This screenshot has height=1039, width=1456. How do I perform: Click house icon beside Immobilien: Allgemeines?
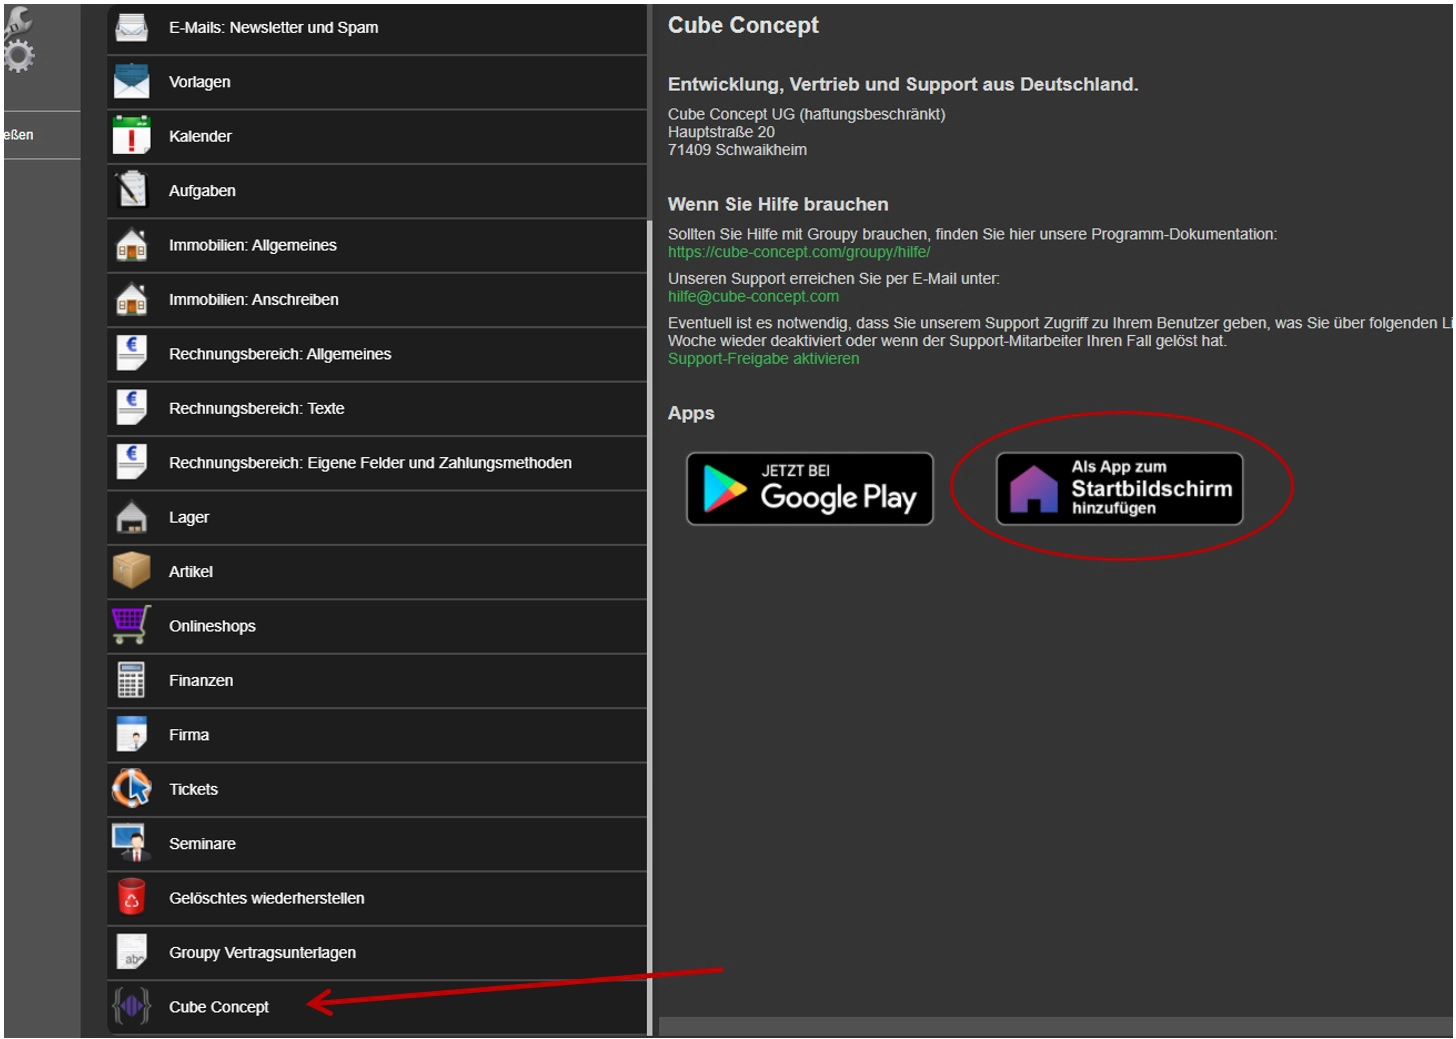click(131, 245)
